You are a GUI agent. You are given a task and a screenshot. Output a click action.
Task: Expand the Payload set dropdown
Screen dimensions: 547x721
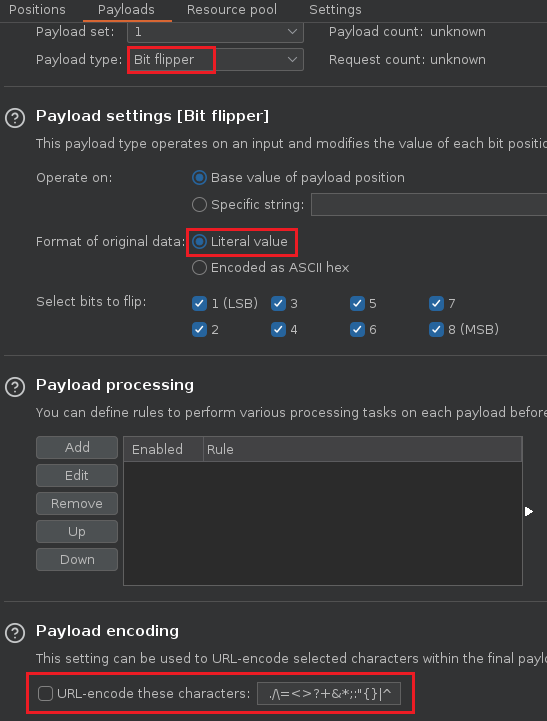[215, 32]
